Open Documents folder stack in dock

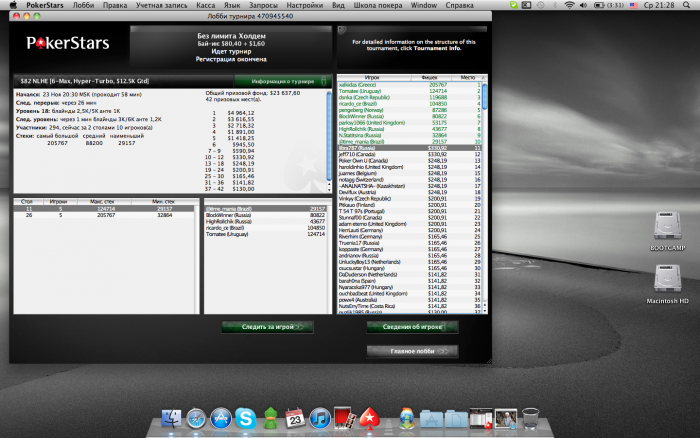(x=456, y=420)
